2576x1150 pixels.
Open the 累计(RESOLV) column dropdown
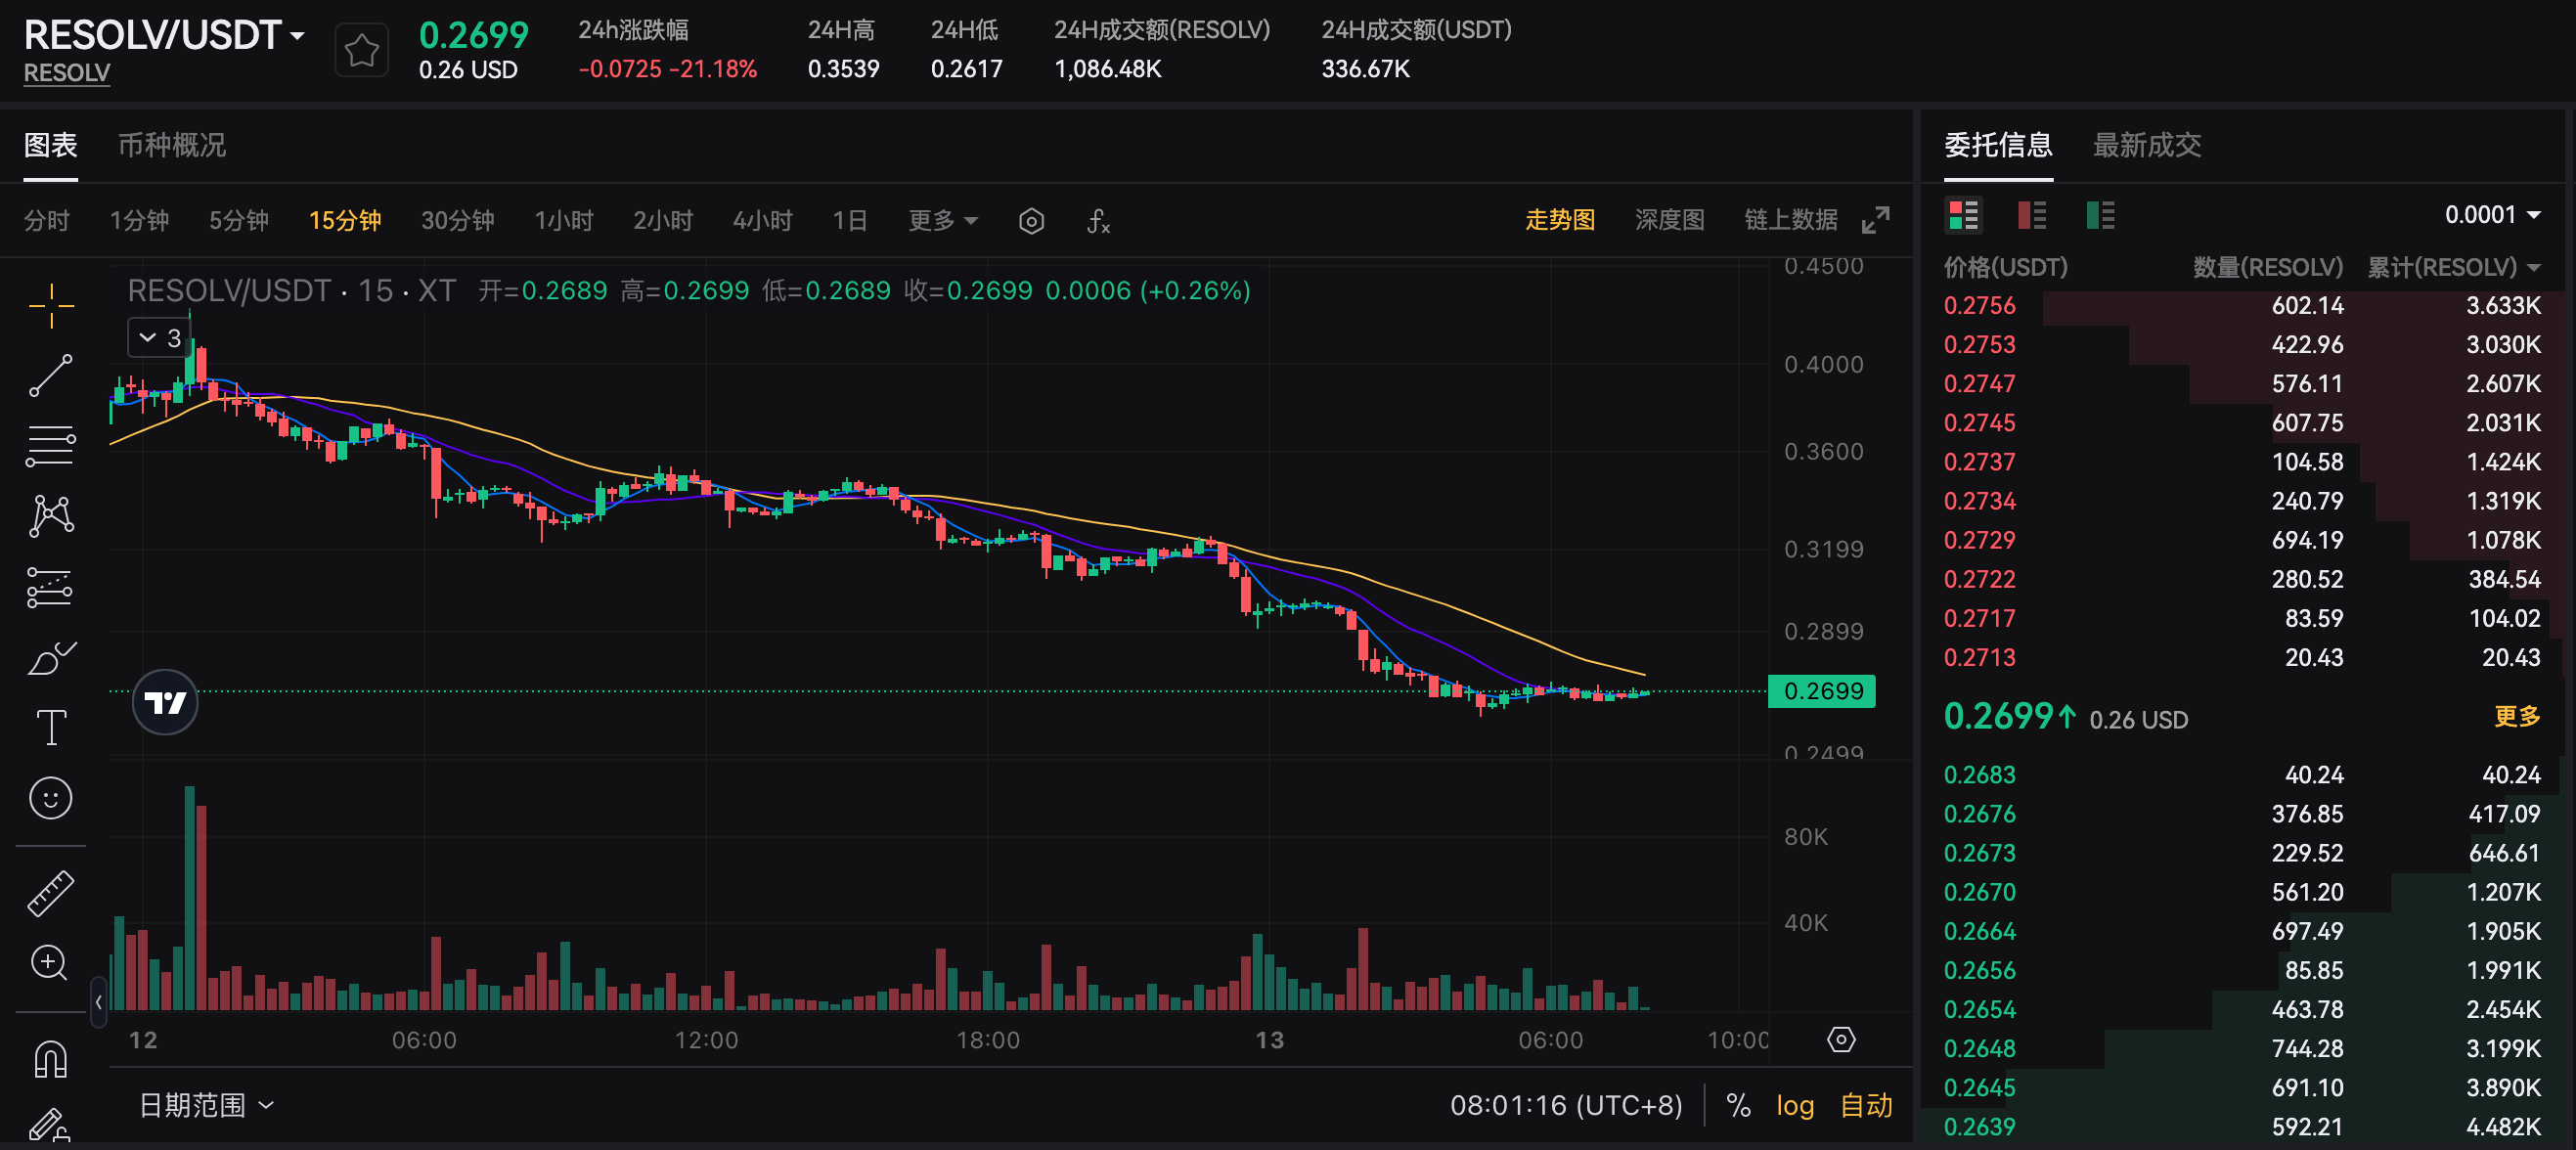(x=2453, y=267)
